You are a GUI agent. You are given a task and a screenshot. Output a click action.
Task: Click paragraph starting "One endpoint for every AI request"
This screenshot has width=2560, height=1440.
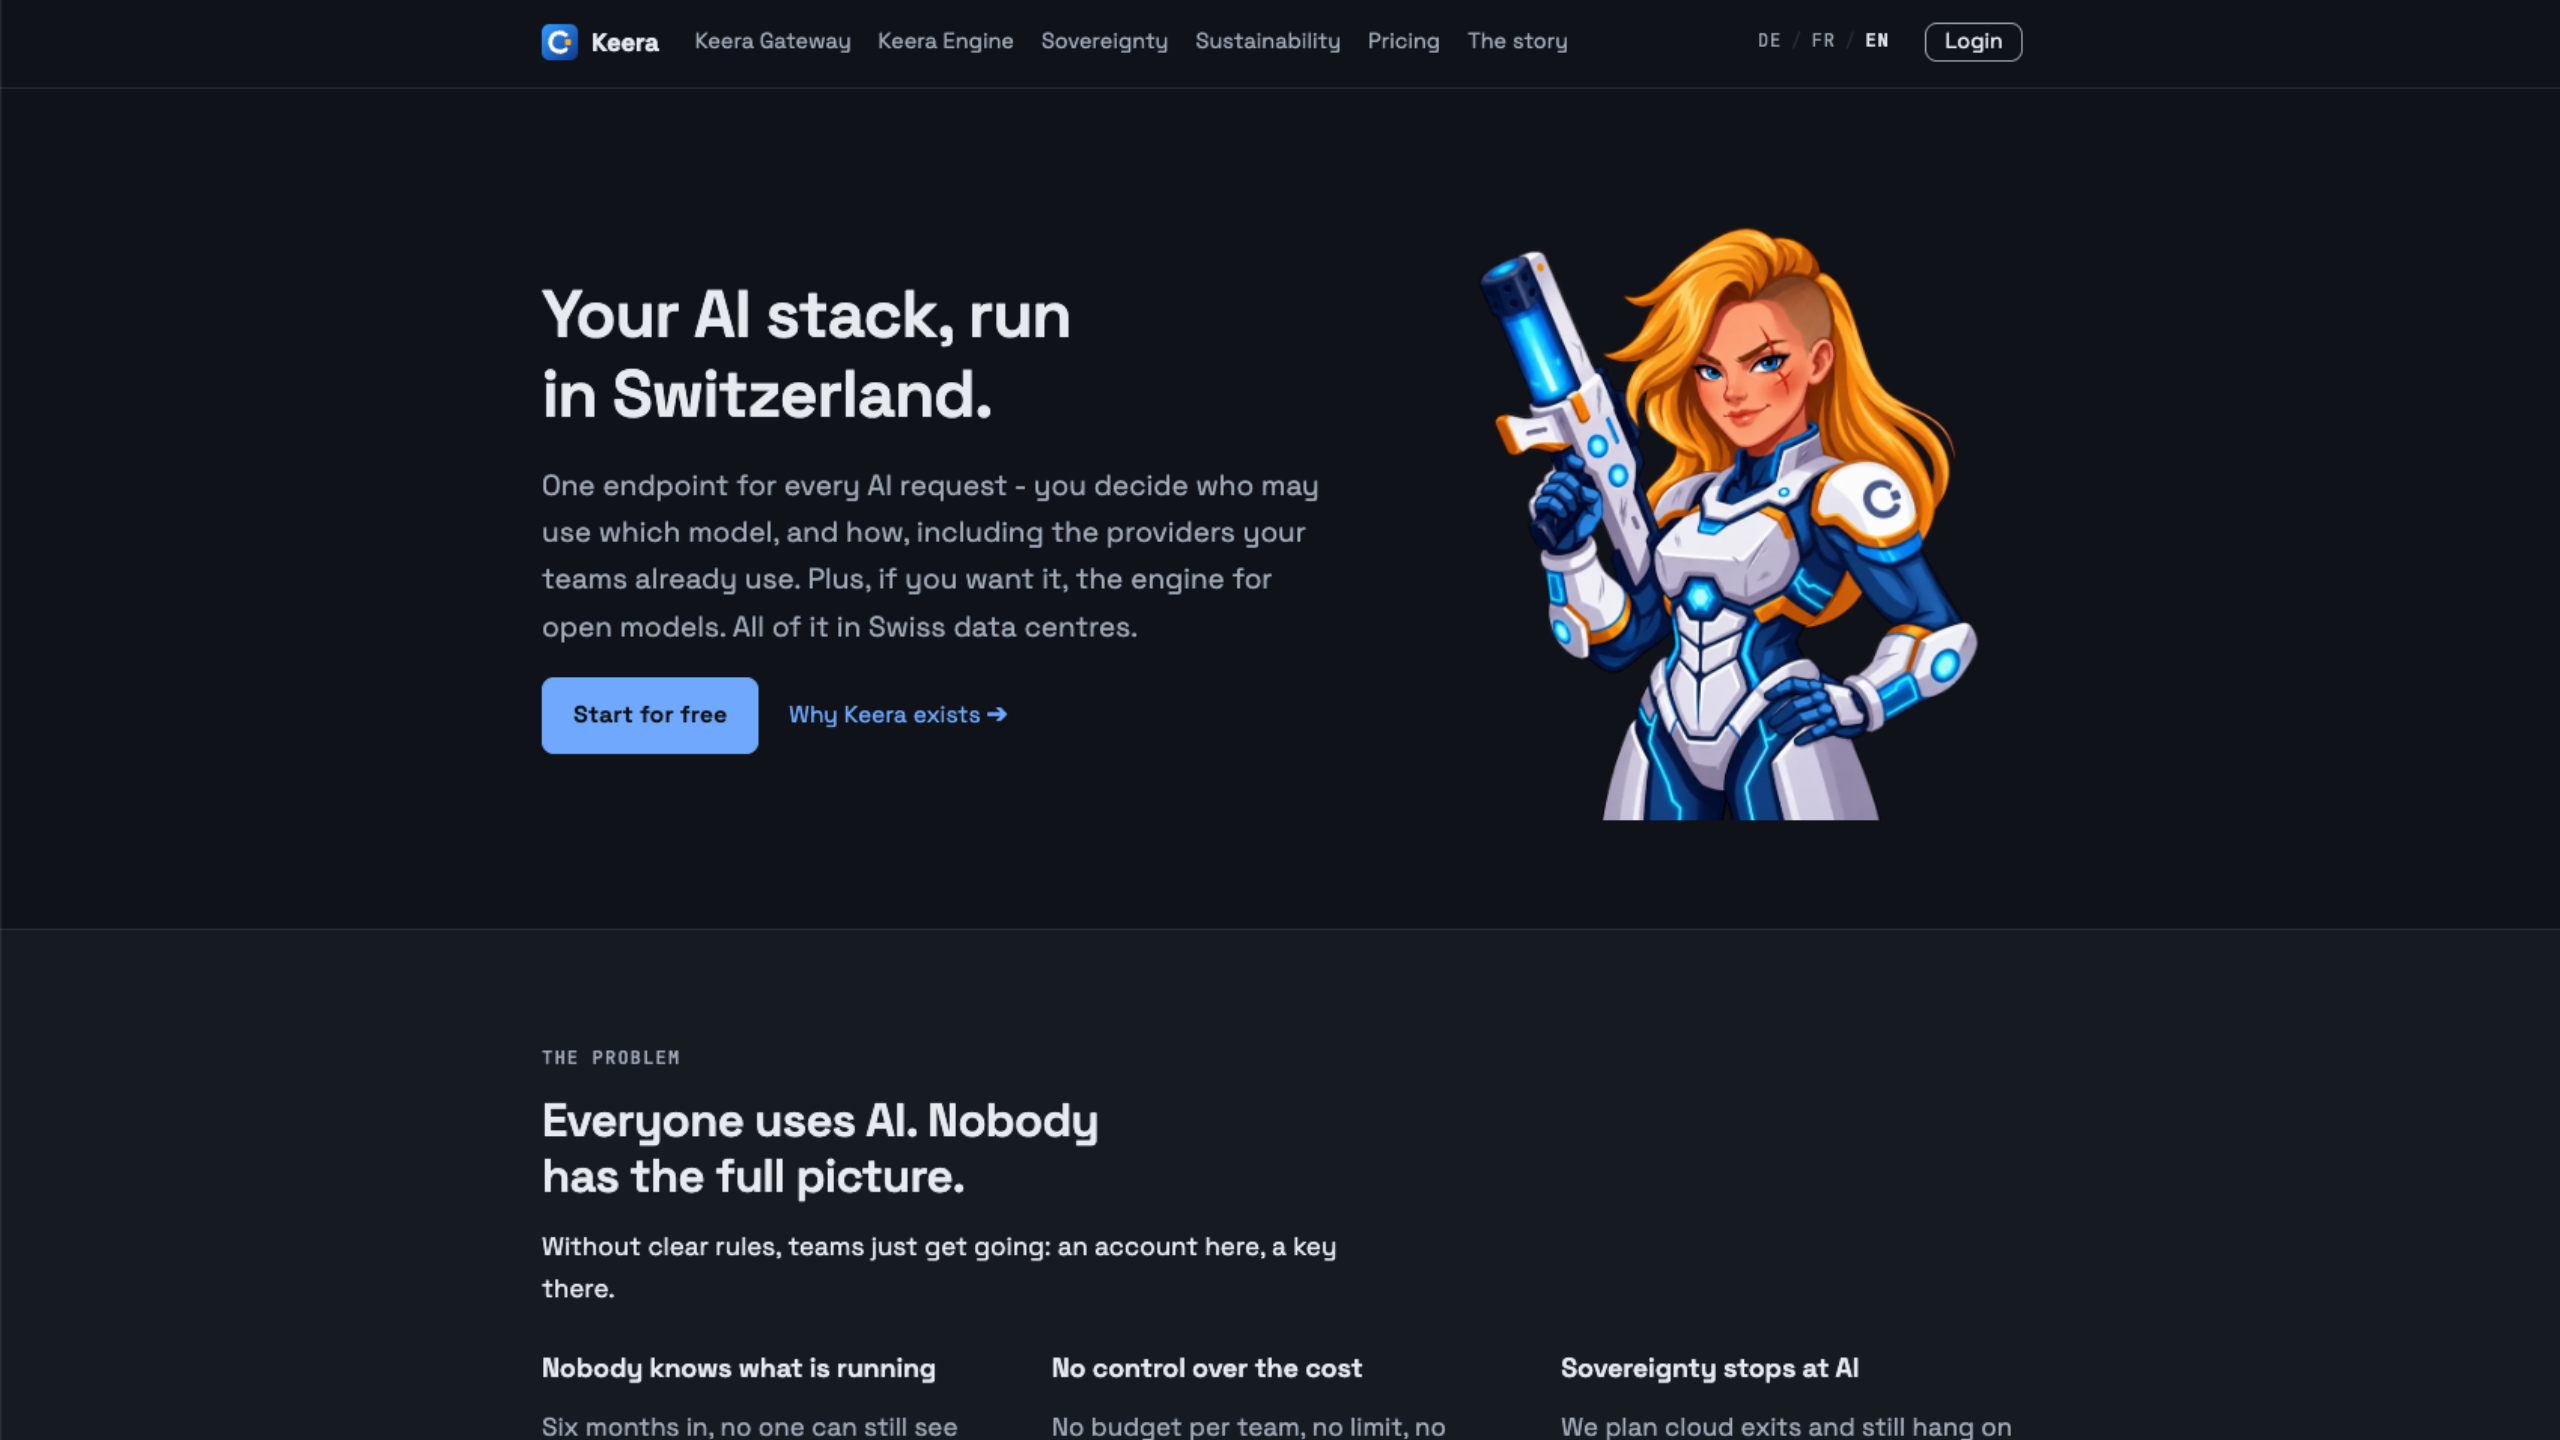click(x=930, y=556)
